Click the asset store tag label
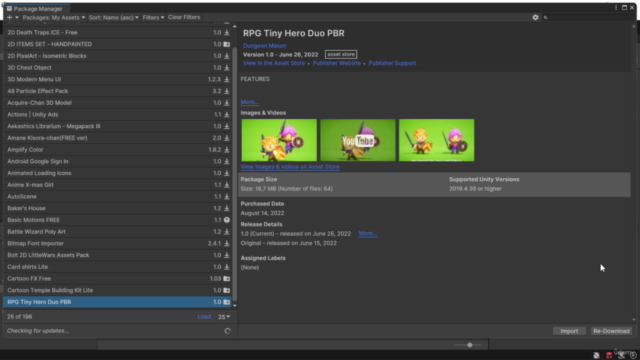640x360 pixels. (341, 54)
